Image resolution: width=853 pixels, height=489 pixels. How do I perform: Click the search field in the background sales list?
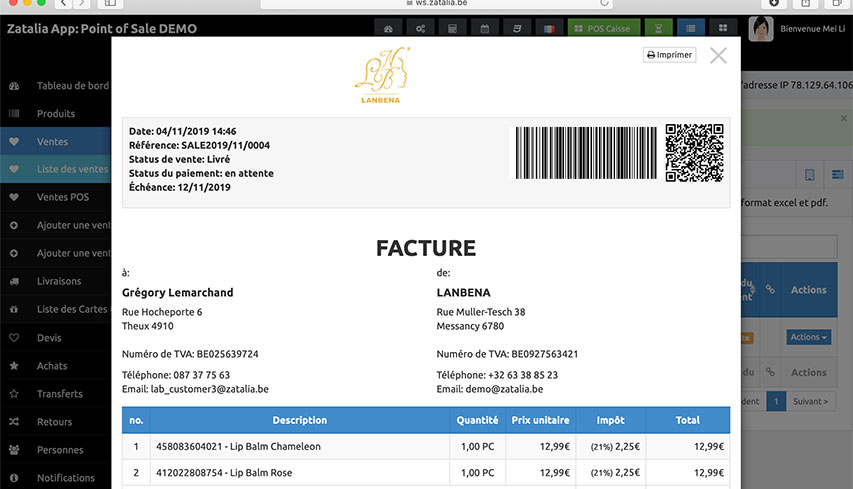point(789,246)
